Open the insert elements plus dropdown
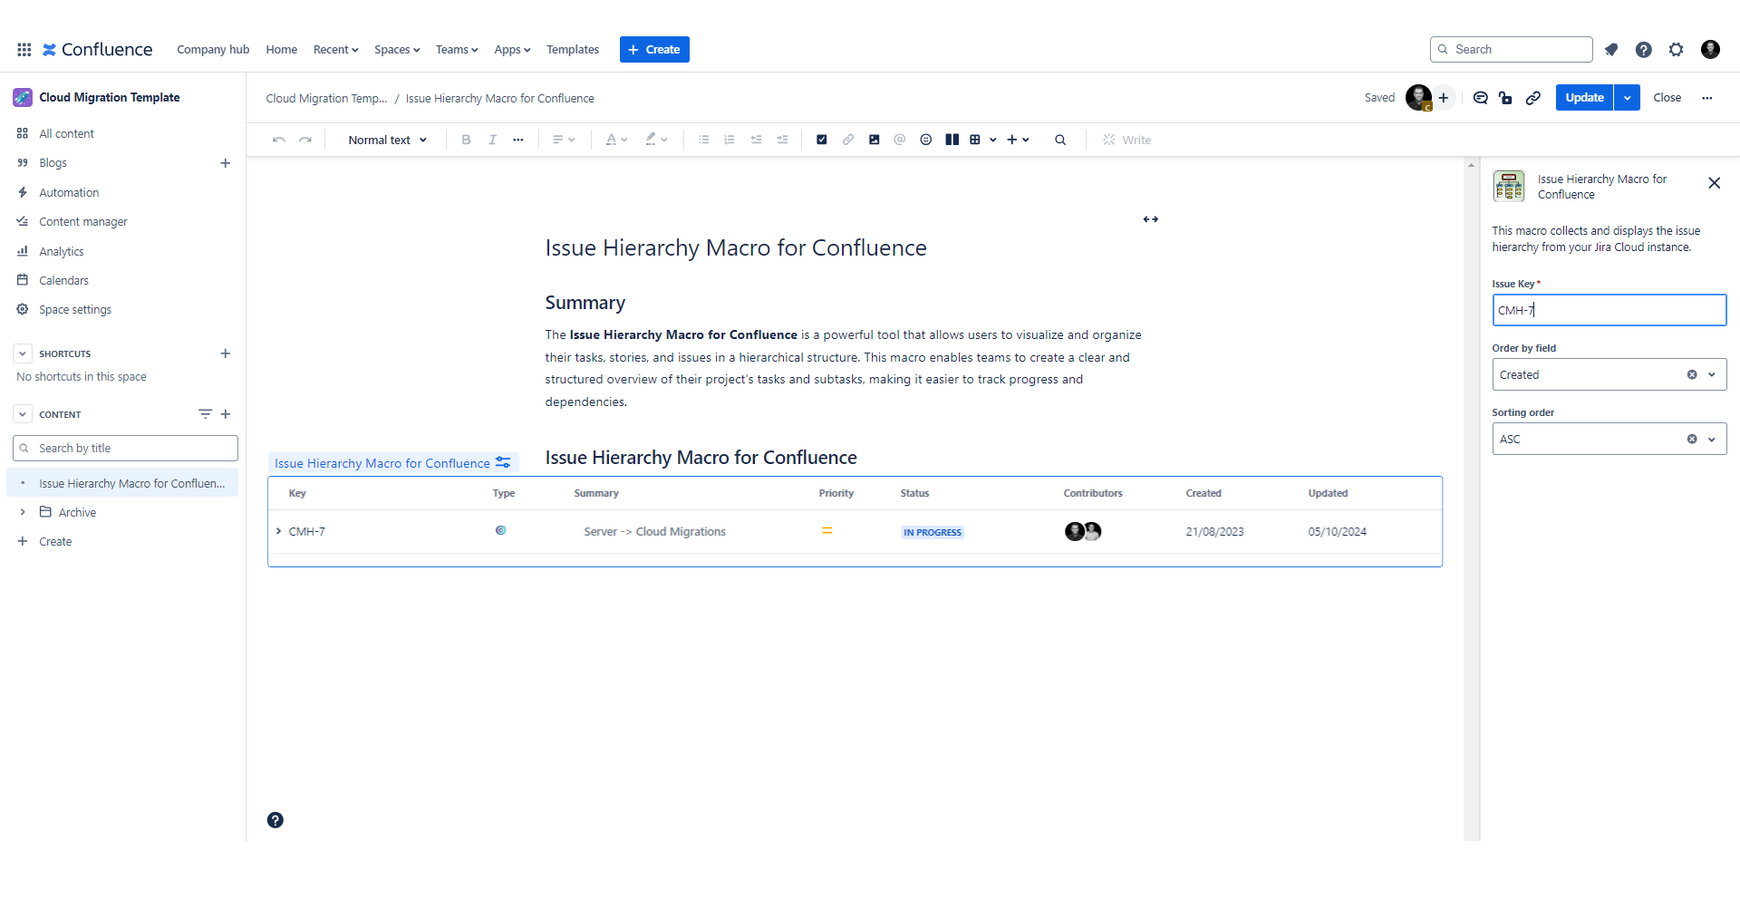This screenshot has width=1740, height=900. (x=1018, y=140)
